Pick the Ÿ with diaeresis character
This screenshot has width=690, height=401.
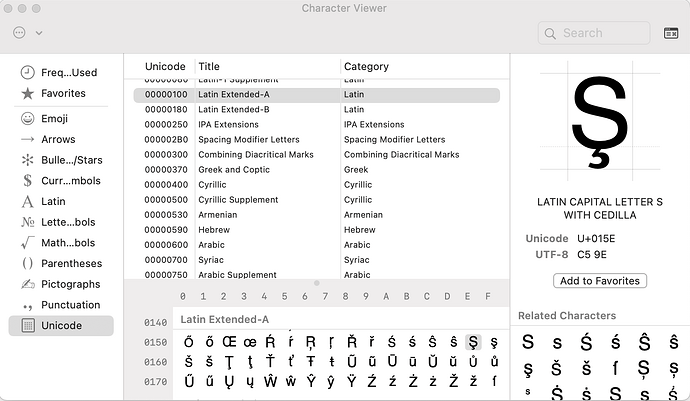point(351,382)
